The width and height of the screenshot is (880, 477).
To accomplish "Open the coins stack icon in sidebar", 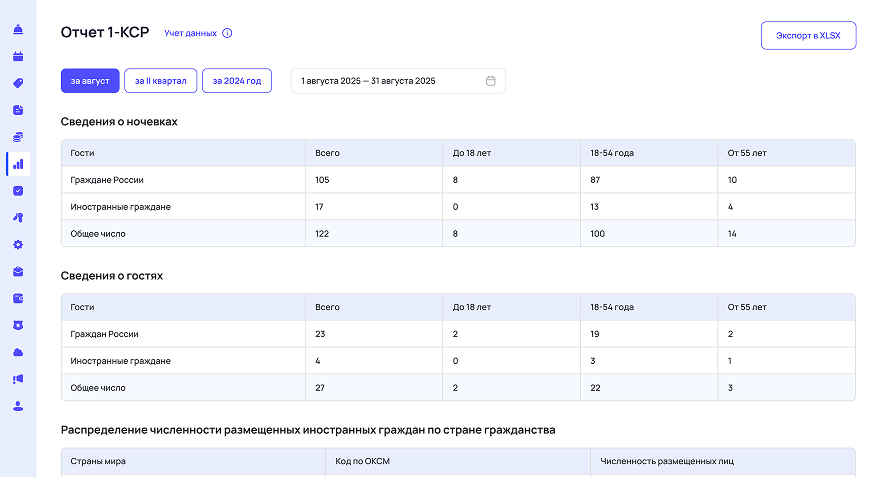I will 18,137.
